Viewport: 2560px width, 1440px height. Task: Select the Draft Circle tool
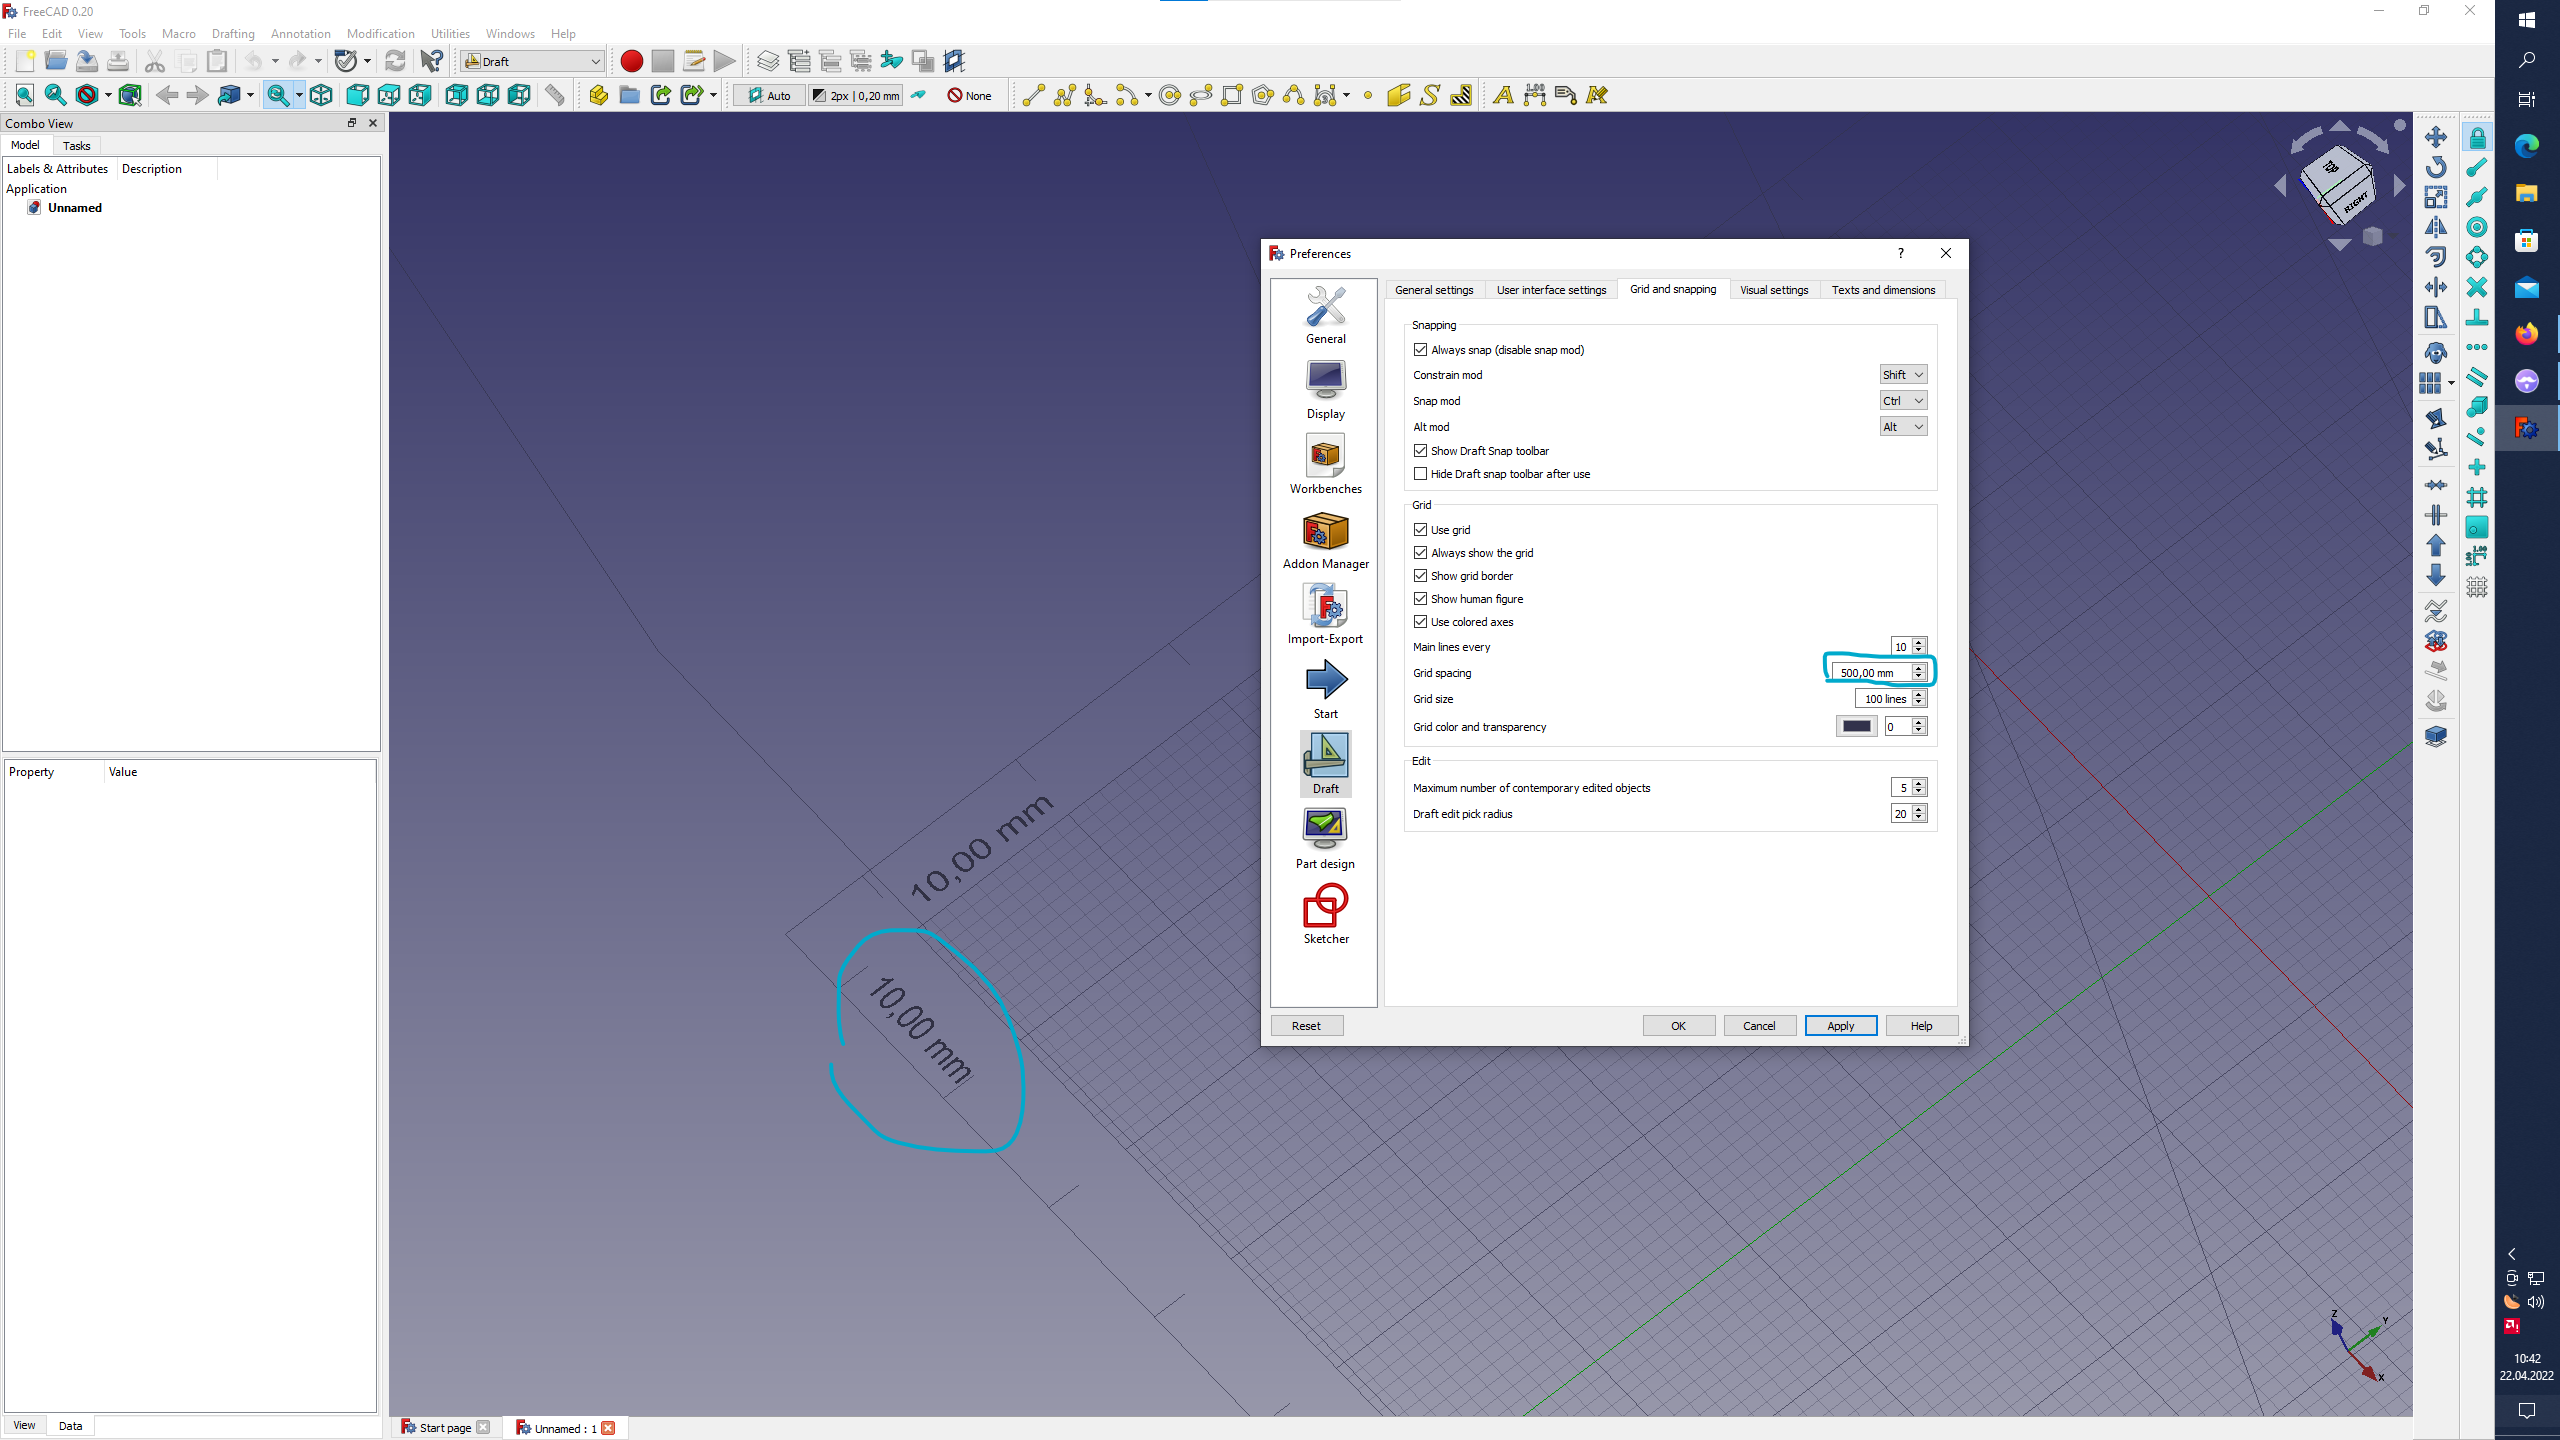[1169, 95]
